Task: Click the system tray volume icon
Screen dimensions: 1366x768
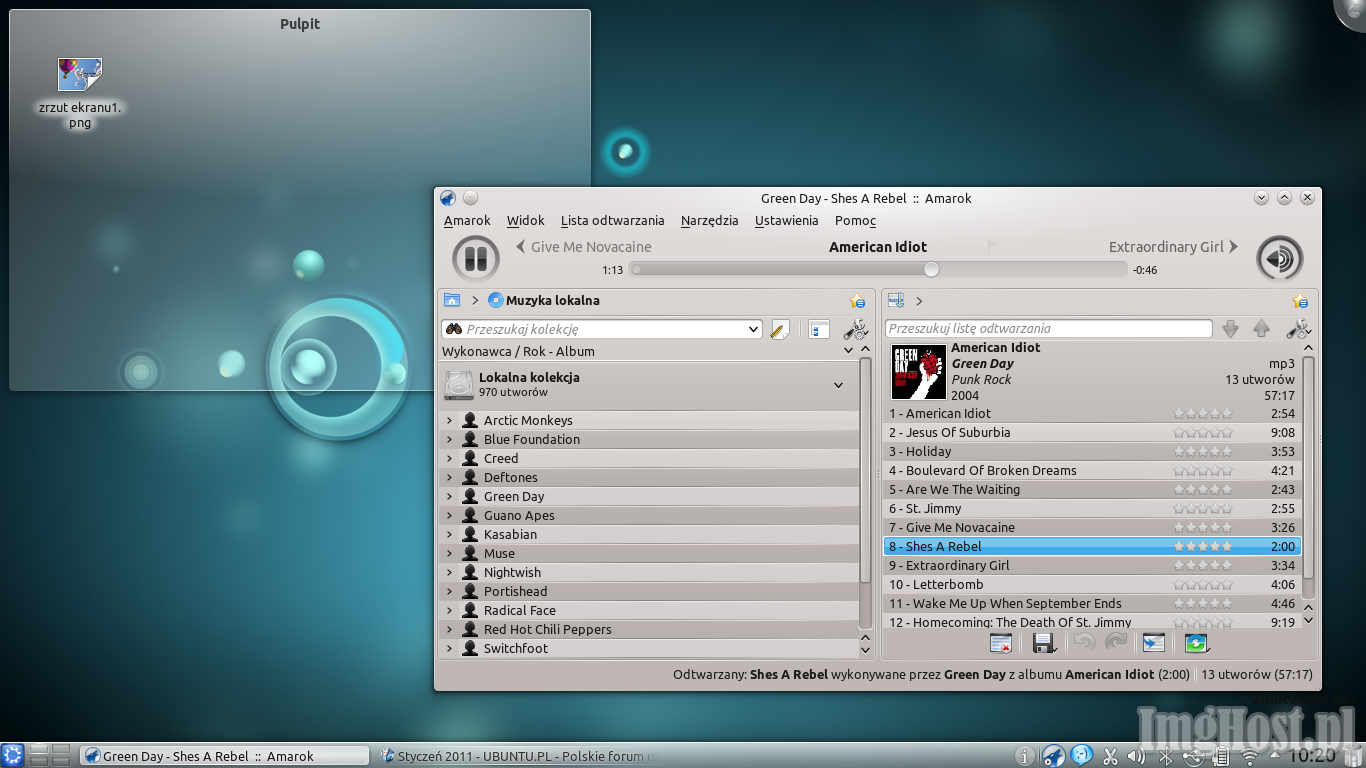Action: pyautogui.click(x=1137, y=756)
